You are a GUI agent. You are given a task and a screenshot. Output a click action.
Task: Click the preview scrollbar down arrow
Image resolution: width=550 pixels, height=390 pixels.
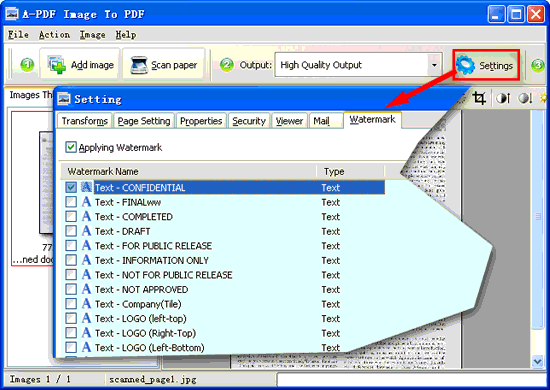click(538, 361)
